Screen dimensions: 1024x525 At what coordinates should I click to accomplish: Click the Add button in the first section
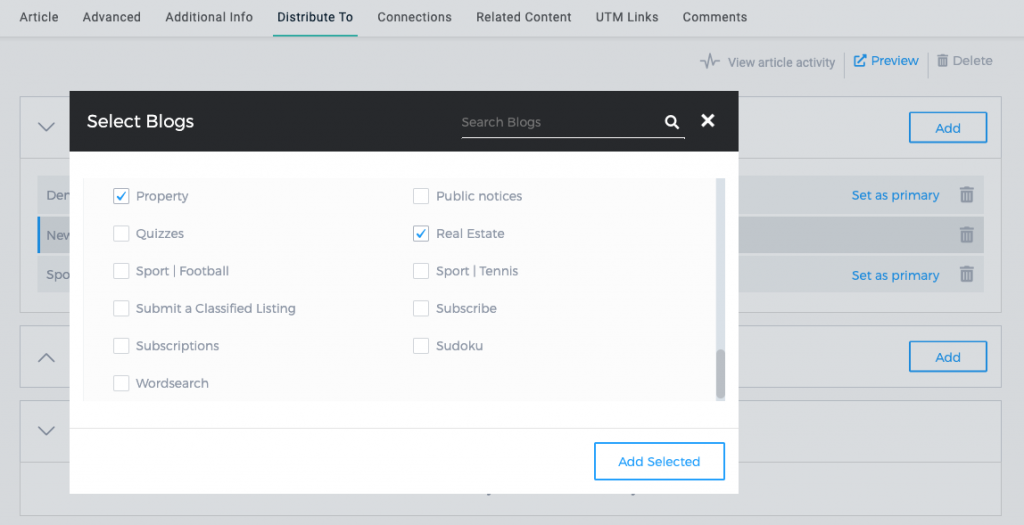tap(948, 127)
